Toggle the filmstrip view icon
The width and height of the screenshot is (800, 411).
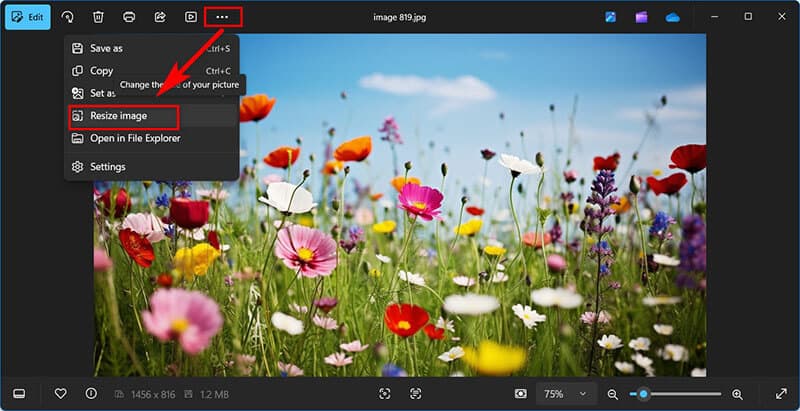[x=19, y=394]
